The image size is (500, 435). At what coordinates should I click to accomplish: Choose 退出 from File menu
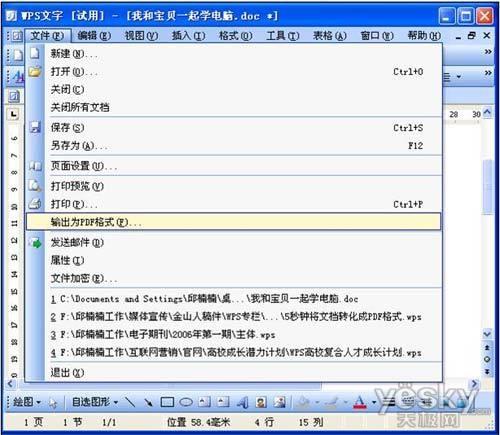point(234,372)
